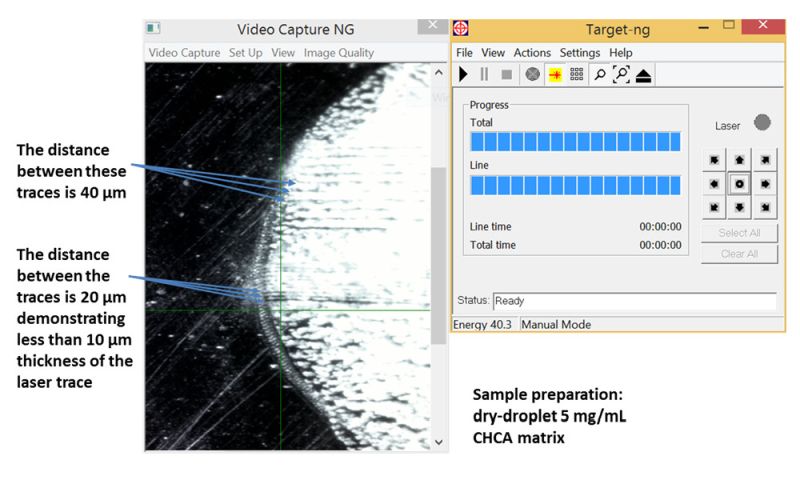
Task: Click the Target-ng red crosshair app icon
Action: click(x=461, y=29)
